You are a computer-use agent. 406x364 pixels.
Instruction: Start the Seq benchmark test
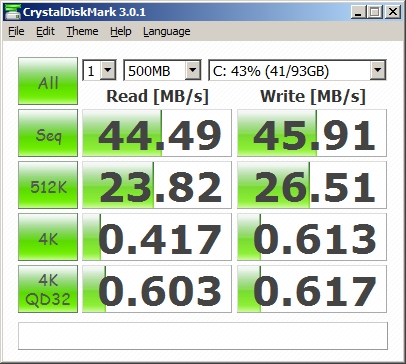click(48, 133)
